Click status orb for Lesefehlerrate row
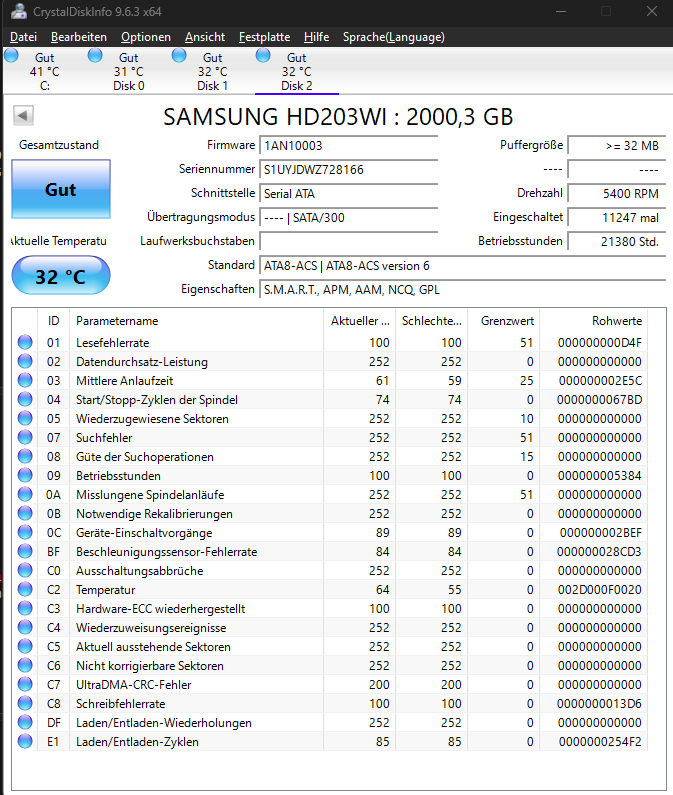This screenshot has height=795, width=673. click(25, 342)
